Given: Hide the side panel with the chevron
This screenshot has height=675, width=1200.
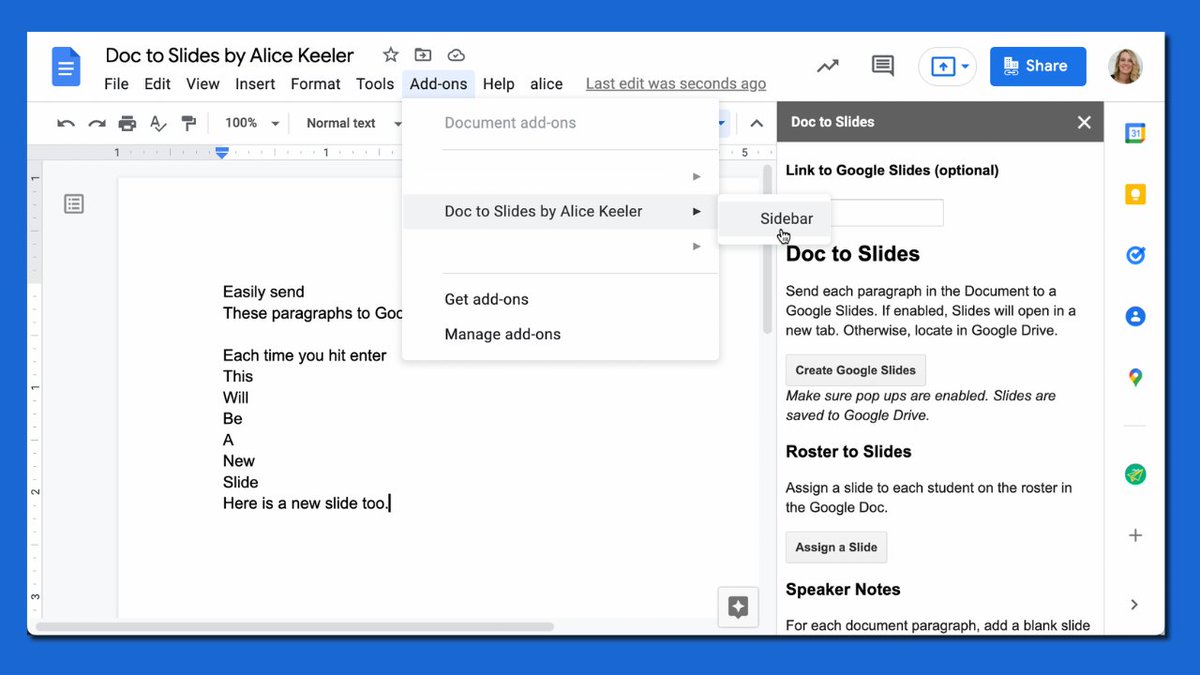Looking at the screenshot, I should point(1135,604).
